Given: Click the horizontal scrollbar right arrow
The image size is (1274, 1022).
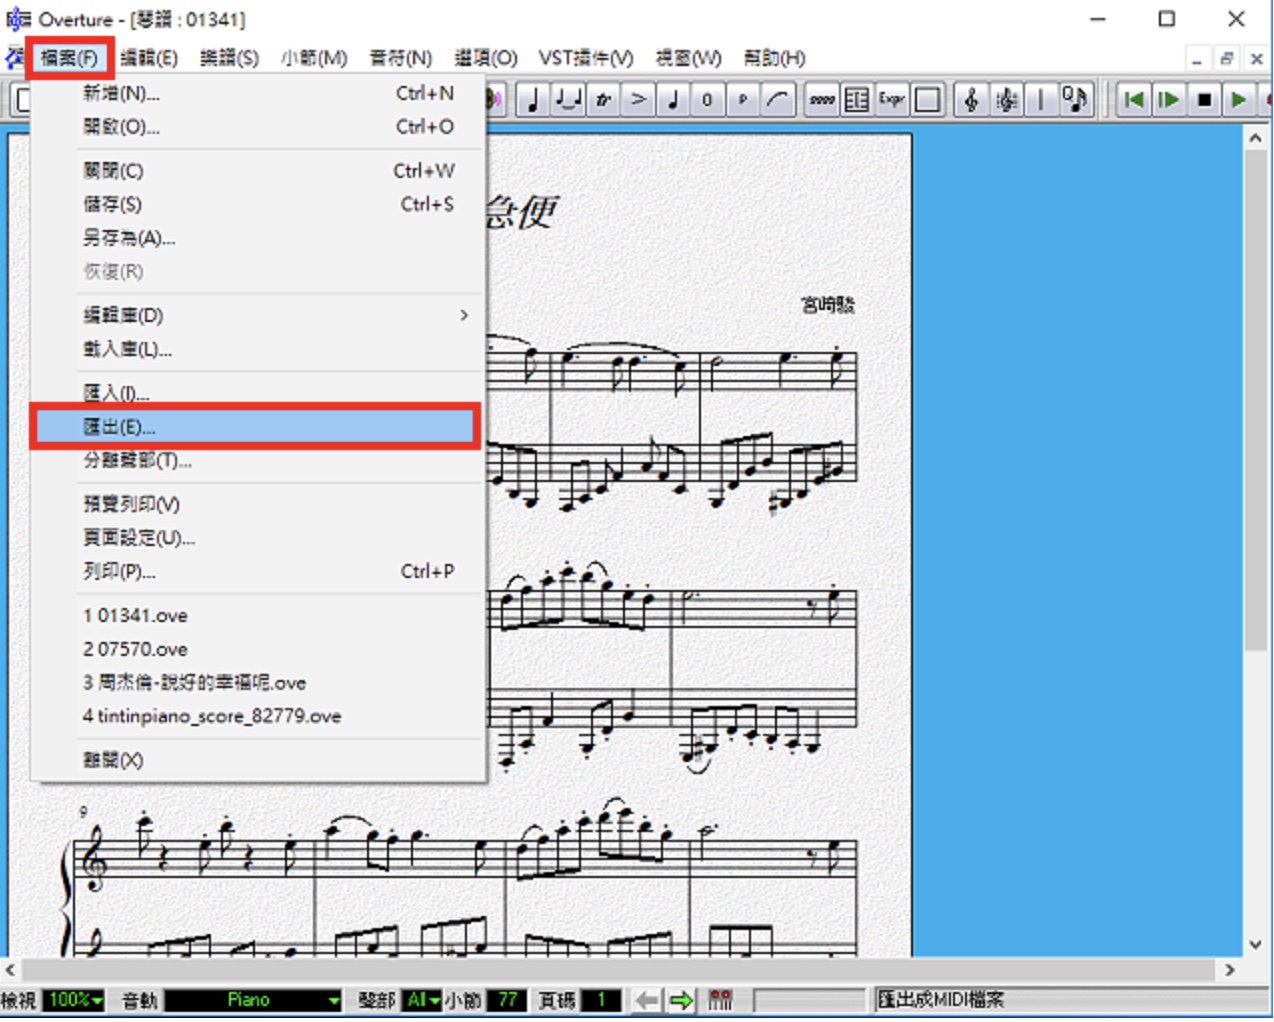Looking at the screenshot, I should (x=1230, y=970).
